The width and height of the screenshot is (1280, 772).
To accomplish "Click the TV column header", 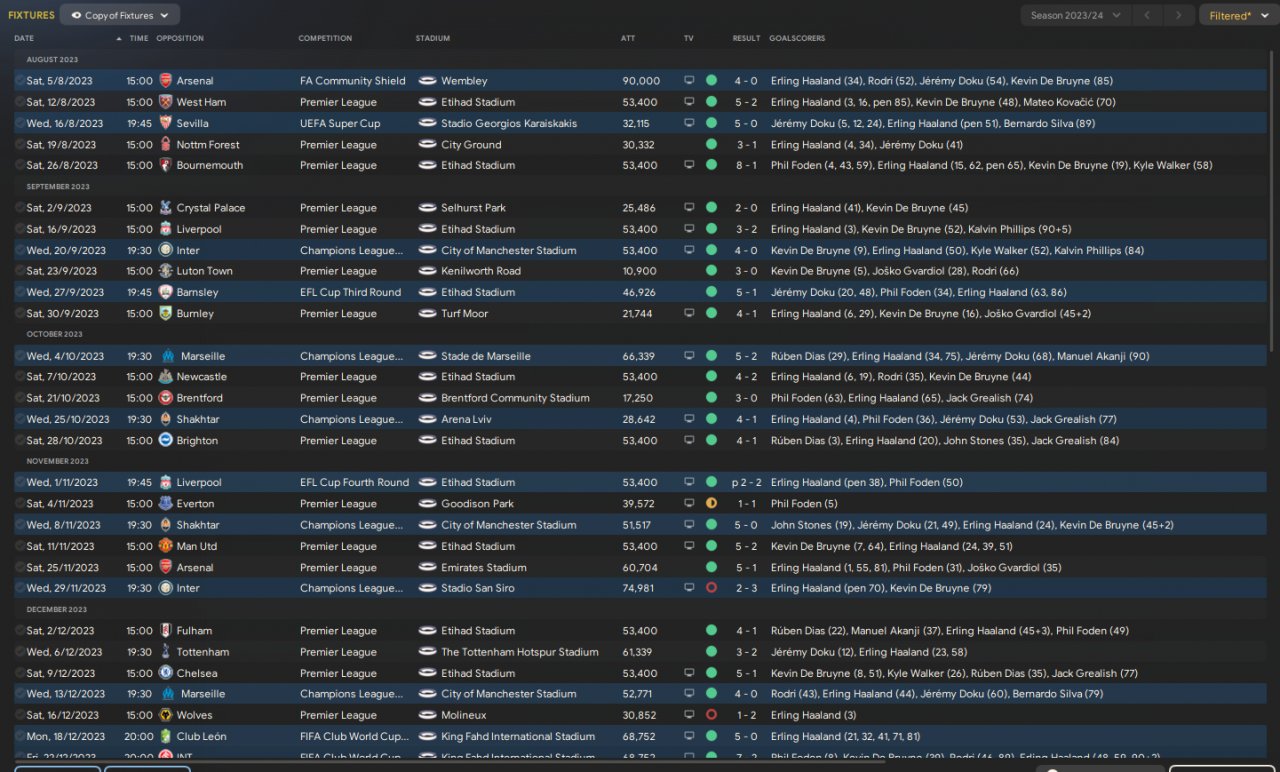I will (689, 39).
